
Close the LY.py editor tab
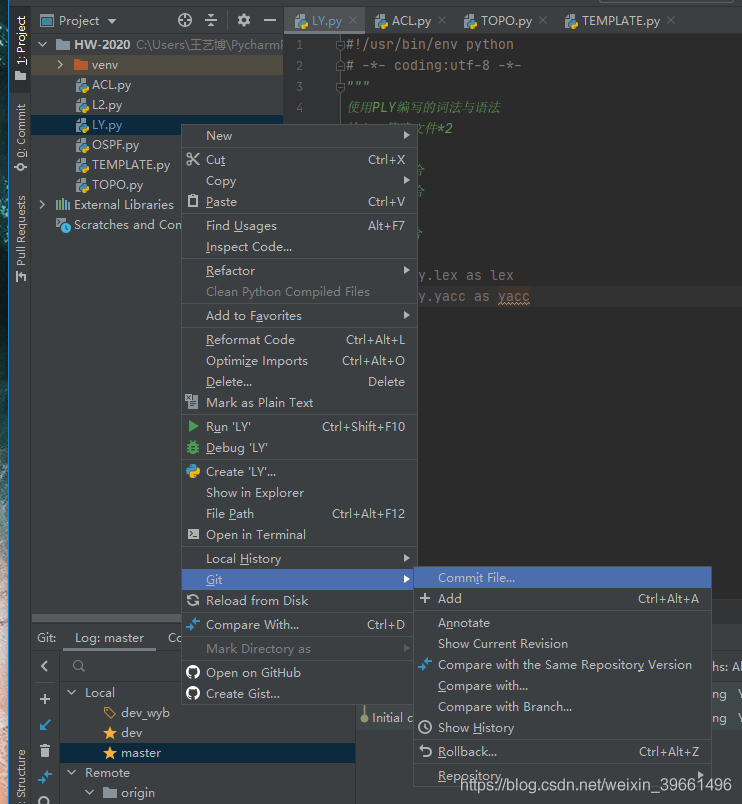pyautogui.click(x=353, y=20)
